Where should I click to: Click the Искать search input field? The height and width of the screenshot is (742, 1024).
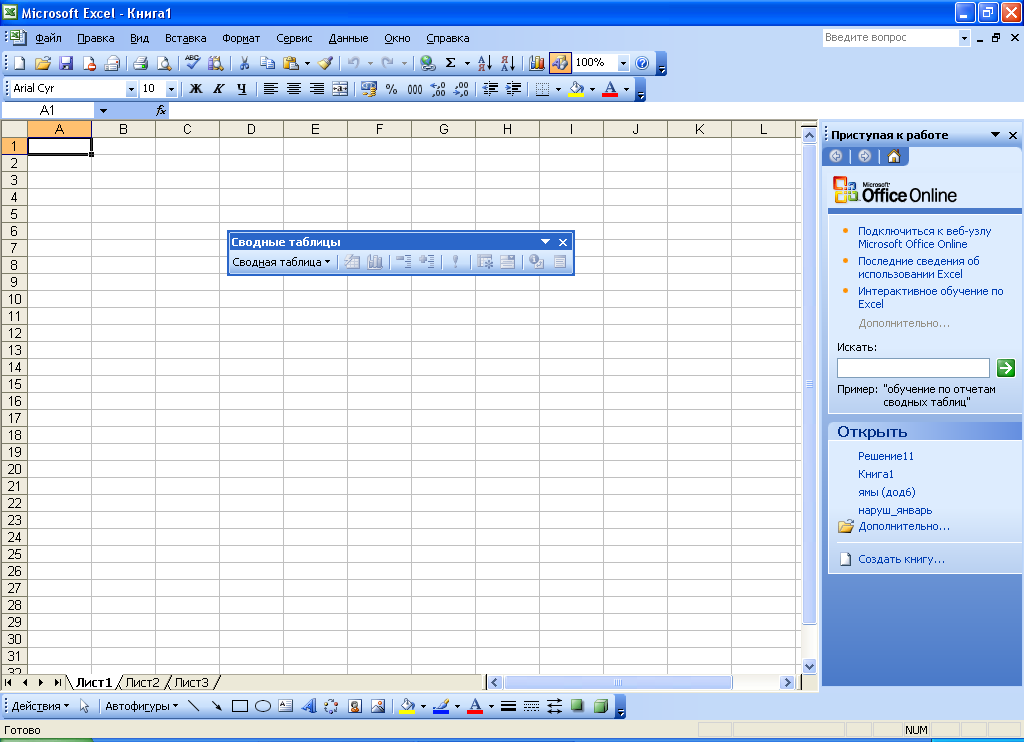pos(913,368)
